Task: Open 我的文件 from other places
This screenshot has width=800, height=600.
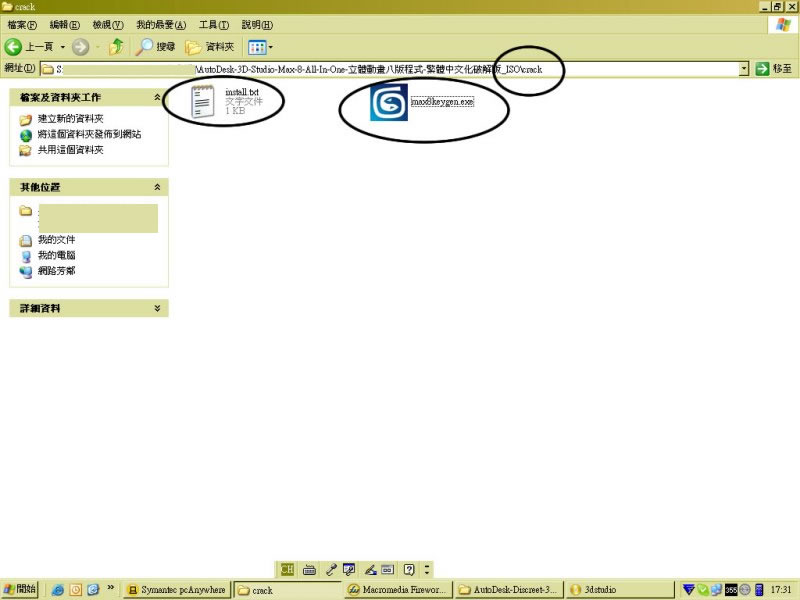Action: pos(56,240)
